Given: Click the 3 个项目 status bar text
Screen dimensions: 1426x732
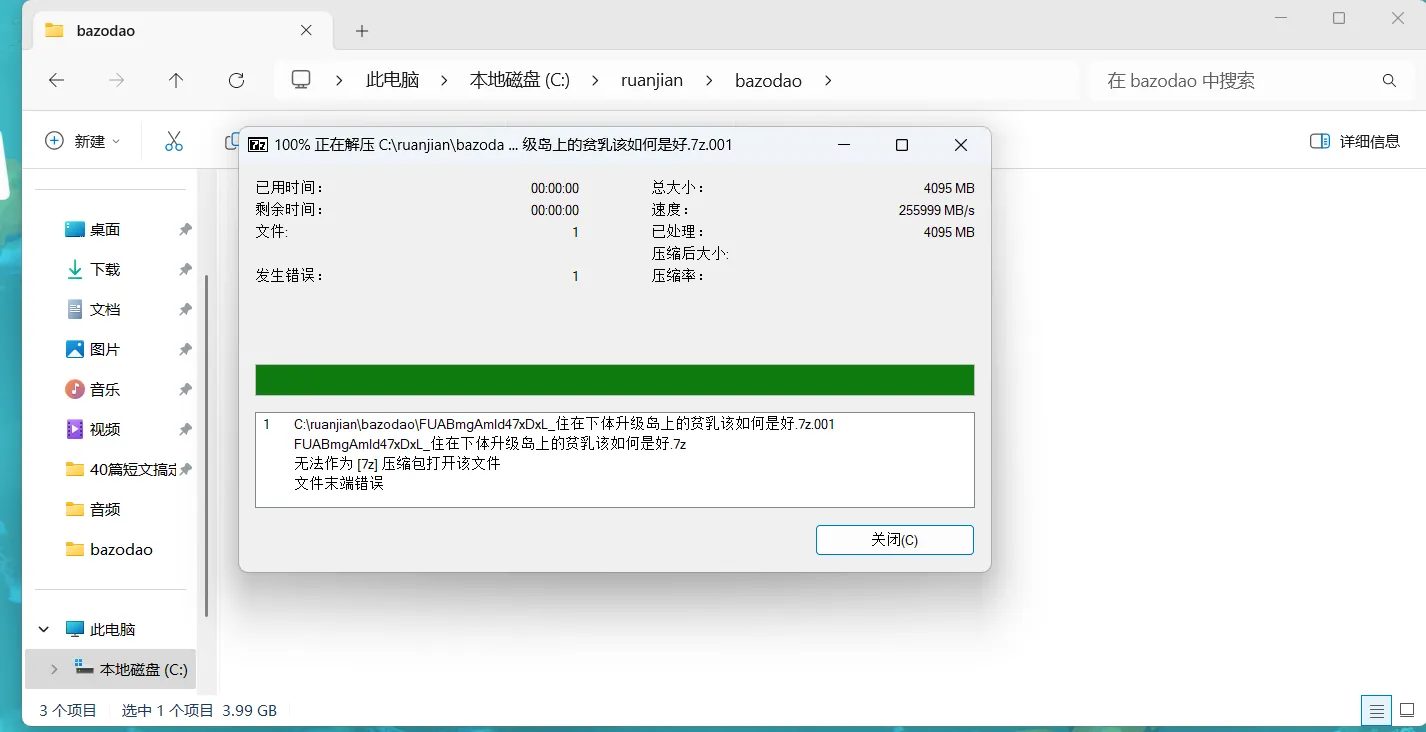Looking at the screenshot, I should coord(68,711).
